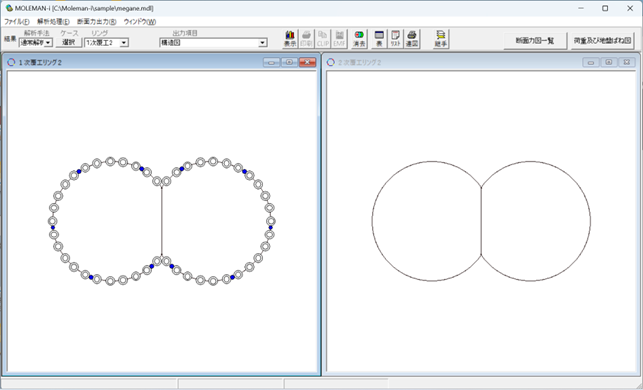Image resolution: width=643 pixels, height=390 pixels.
Task: Expand the 解析手法 dropdown
Action: tap(48, 43)
